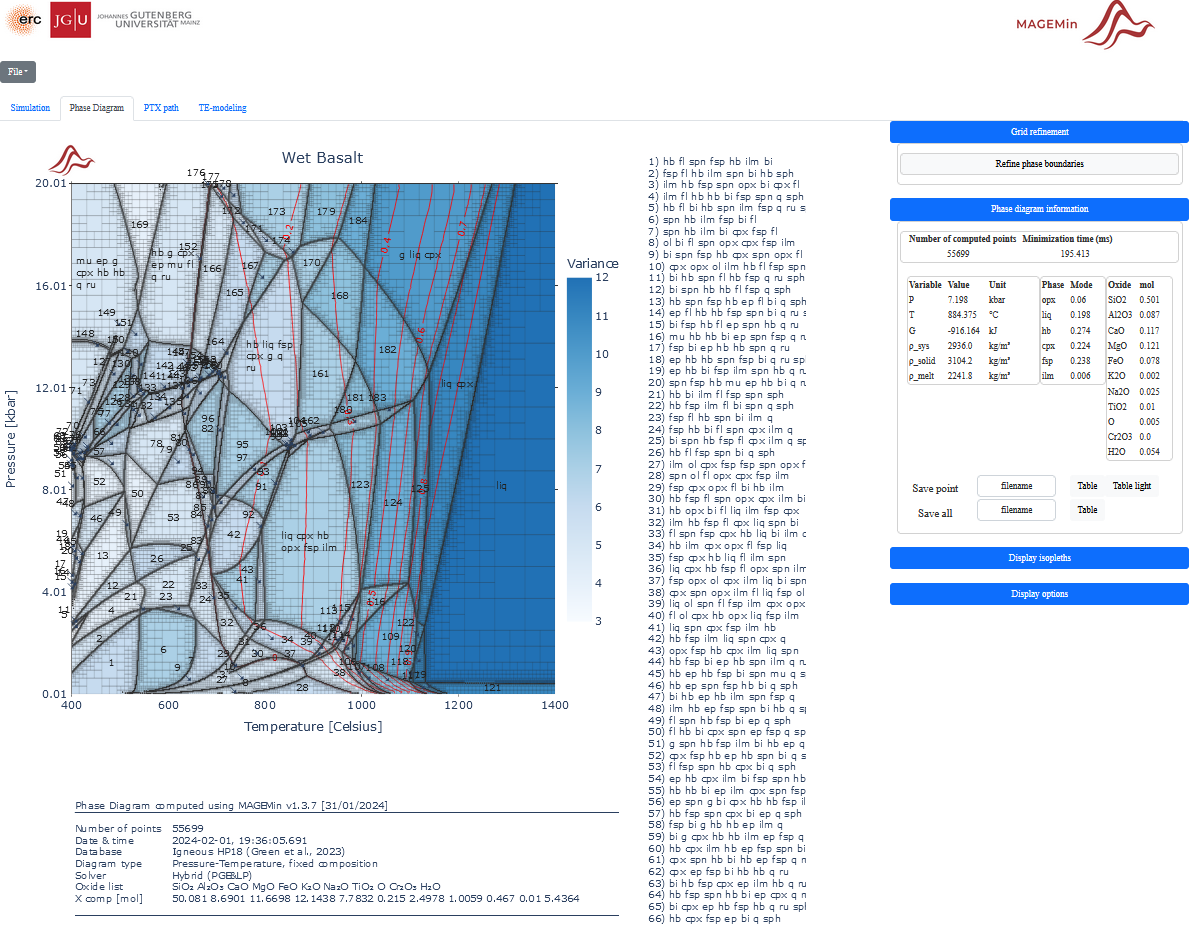Collapse the Grid refinement section
1199x925 pixels.
pos(1039,132)
